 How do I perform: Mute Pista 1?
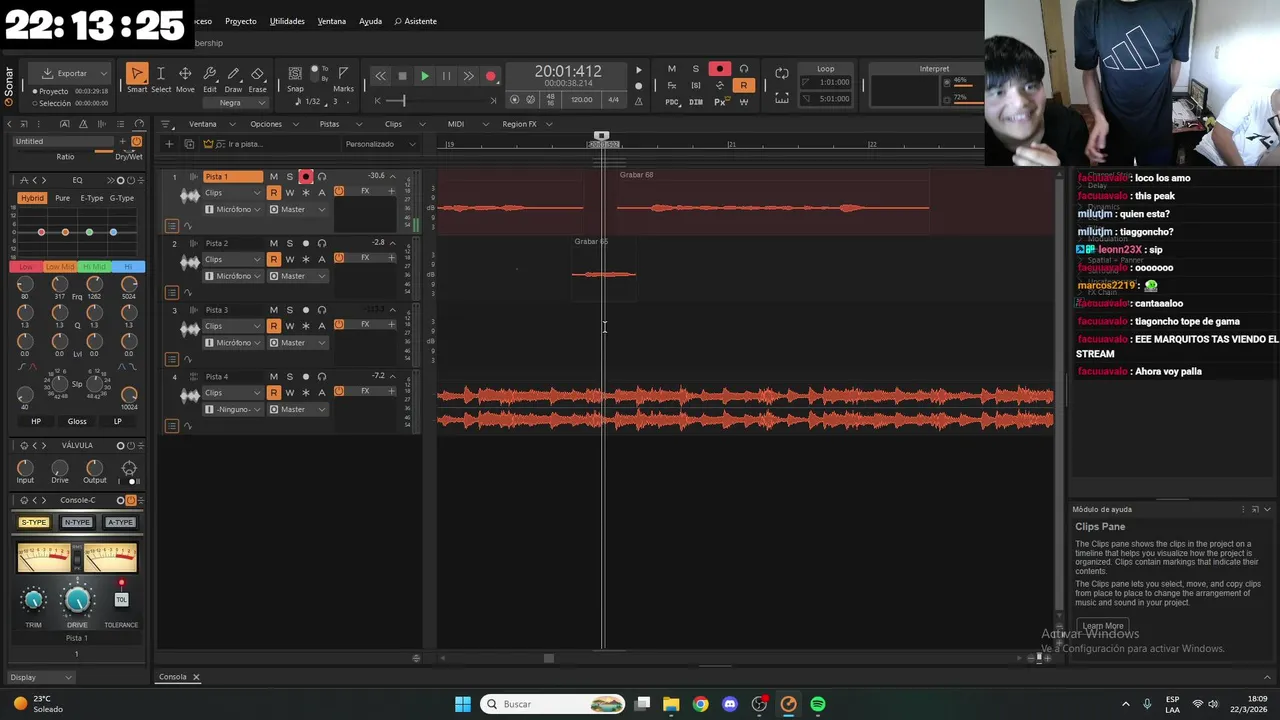coord(274,177)
